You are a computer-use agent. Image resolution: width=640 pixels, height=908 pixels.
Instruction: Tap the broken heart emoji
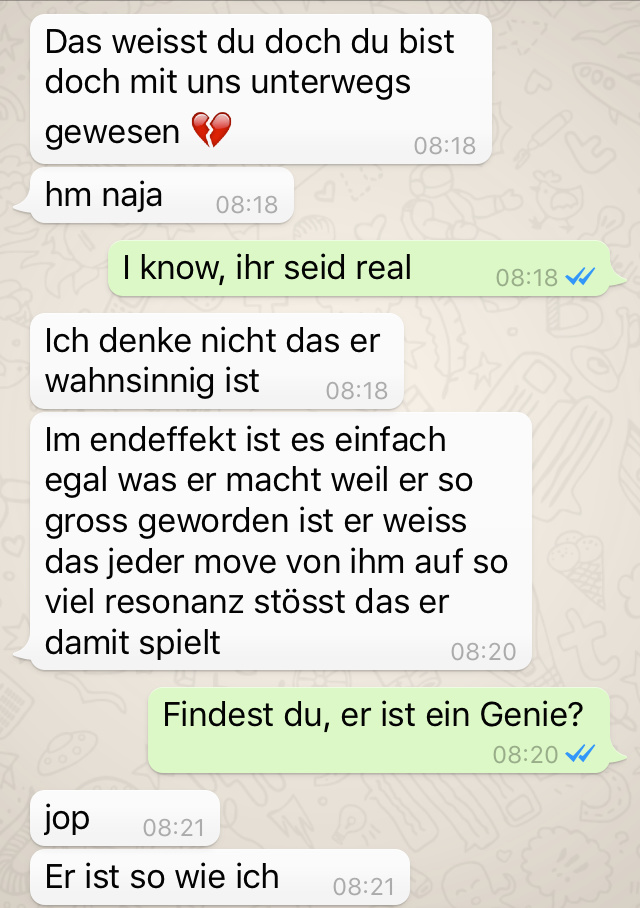[211, 130]
